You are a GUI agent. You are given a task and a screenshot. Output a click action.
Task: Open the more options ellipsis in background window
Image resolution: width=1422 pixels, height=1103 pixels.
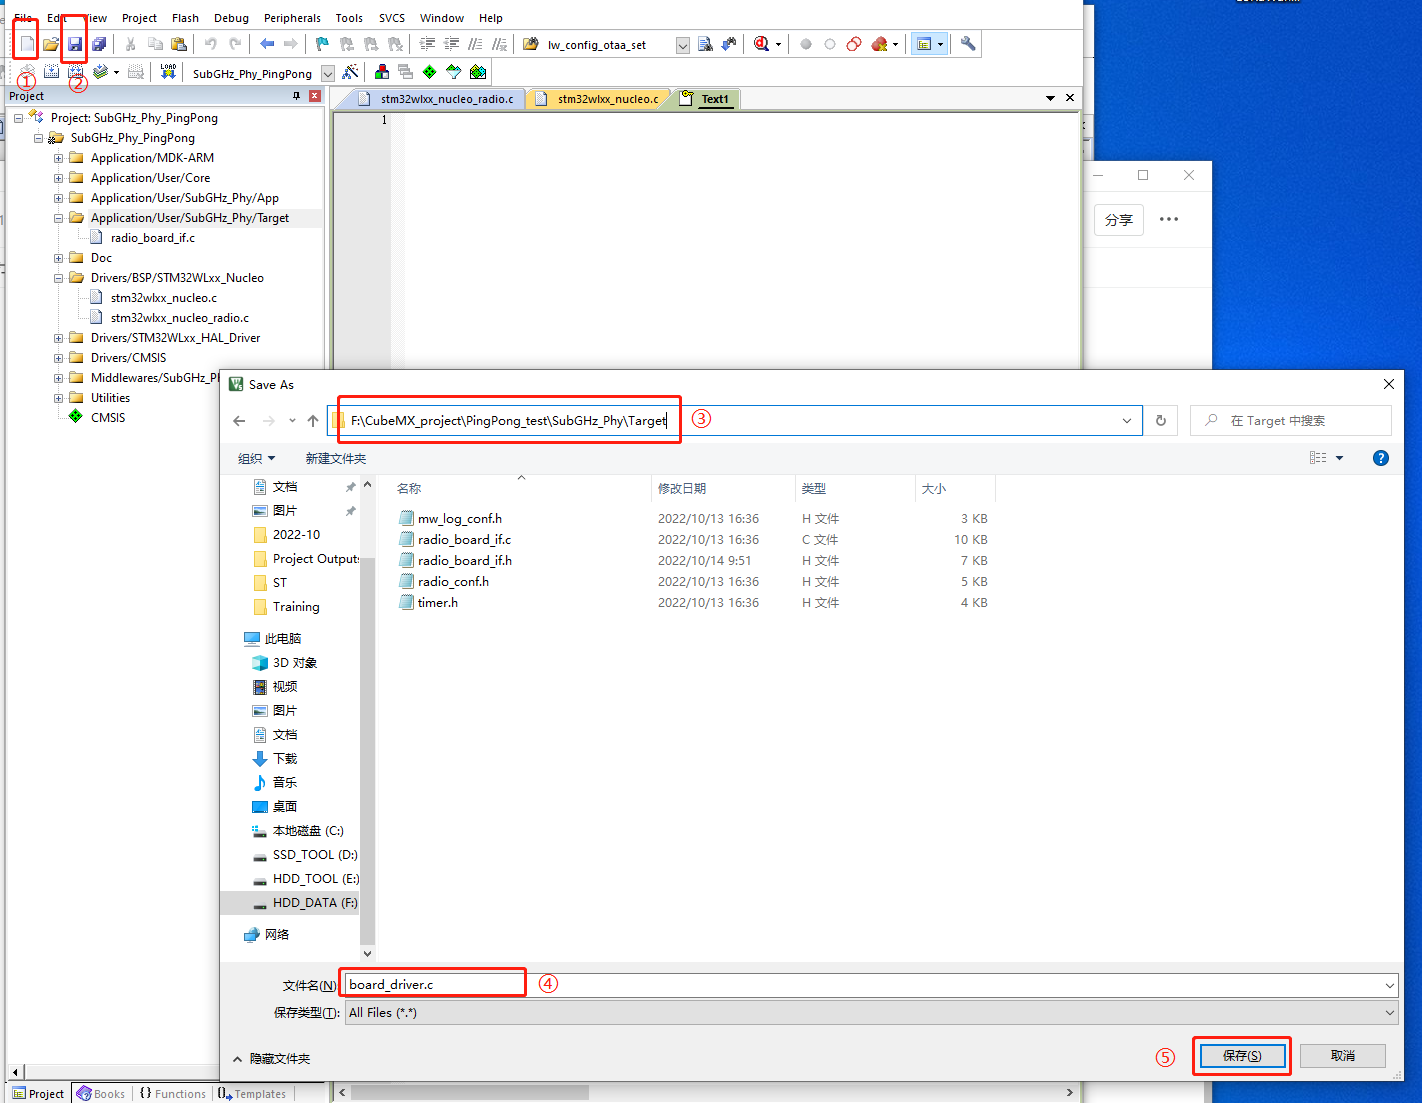click(x=1169, y=219)
